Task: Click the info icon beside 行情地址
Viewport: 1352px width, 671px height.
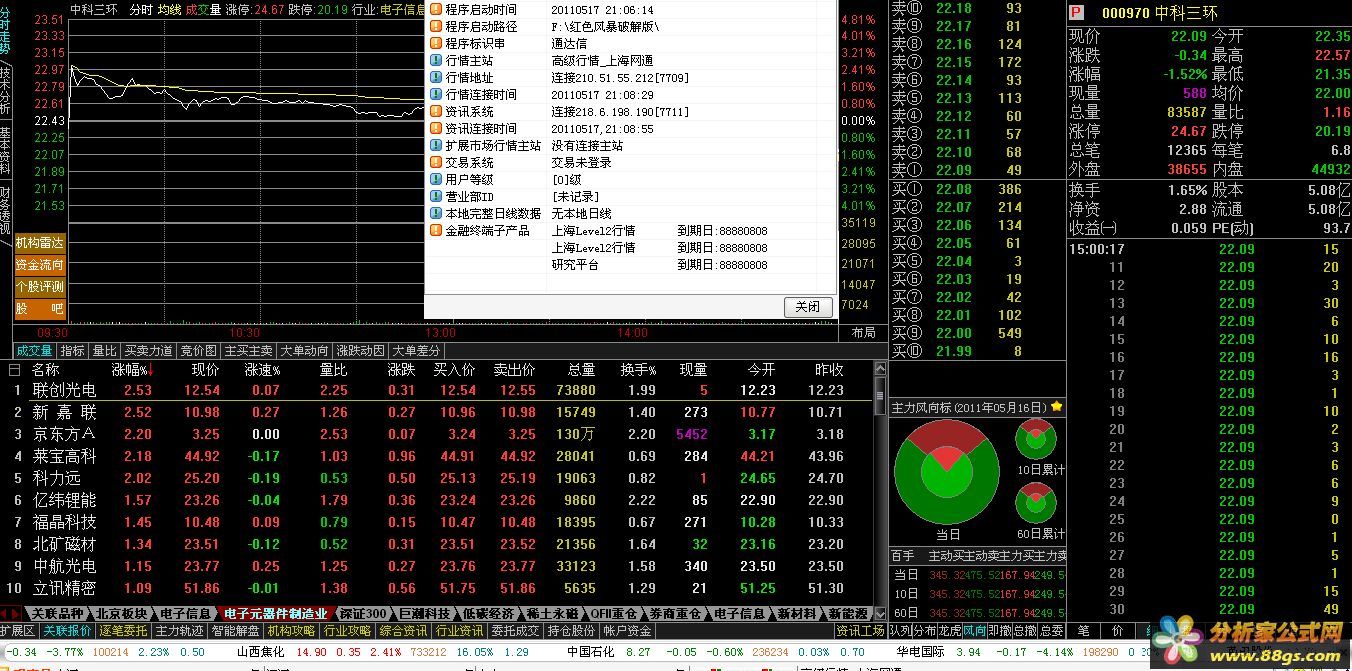Action: pos(435,77)
